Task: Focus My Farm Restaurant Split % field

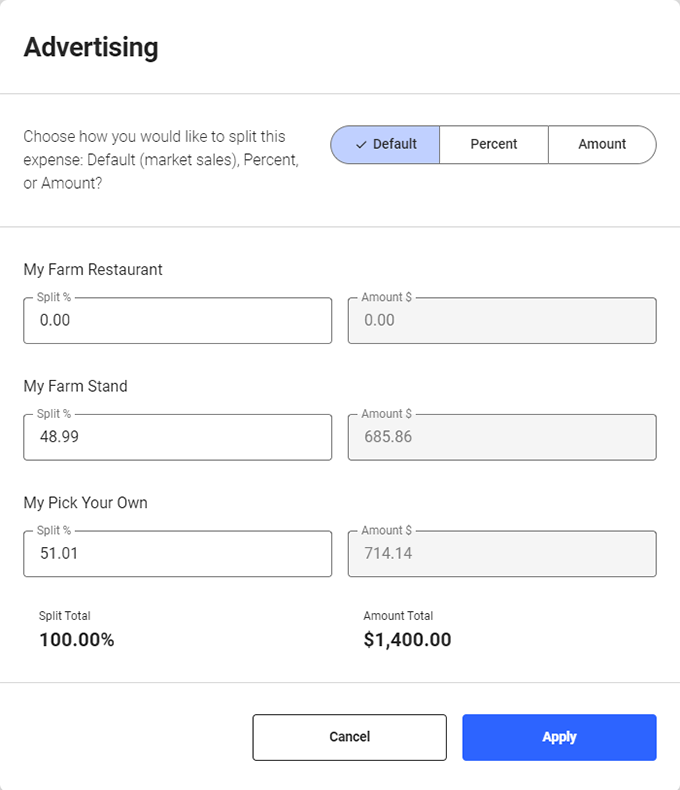Action: (177, 321)
